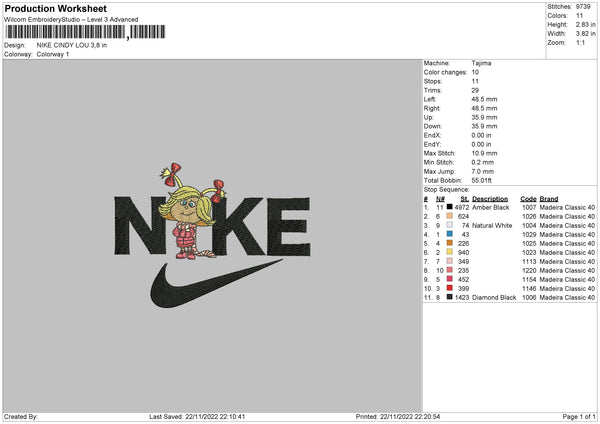Click the light pink swatch with code 1113
600x424 pixels.
449,261
